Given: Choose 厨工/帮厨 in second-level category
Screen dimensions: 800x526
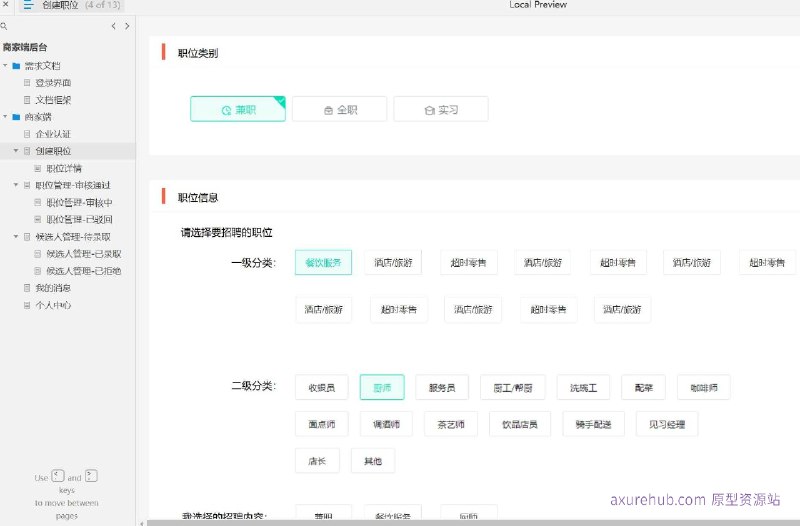Looking at the screenshot, I should (513, 388).
